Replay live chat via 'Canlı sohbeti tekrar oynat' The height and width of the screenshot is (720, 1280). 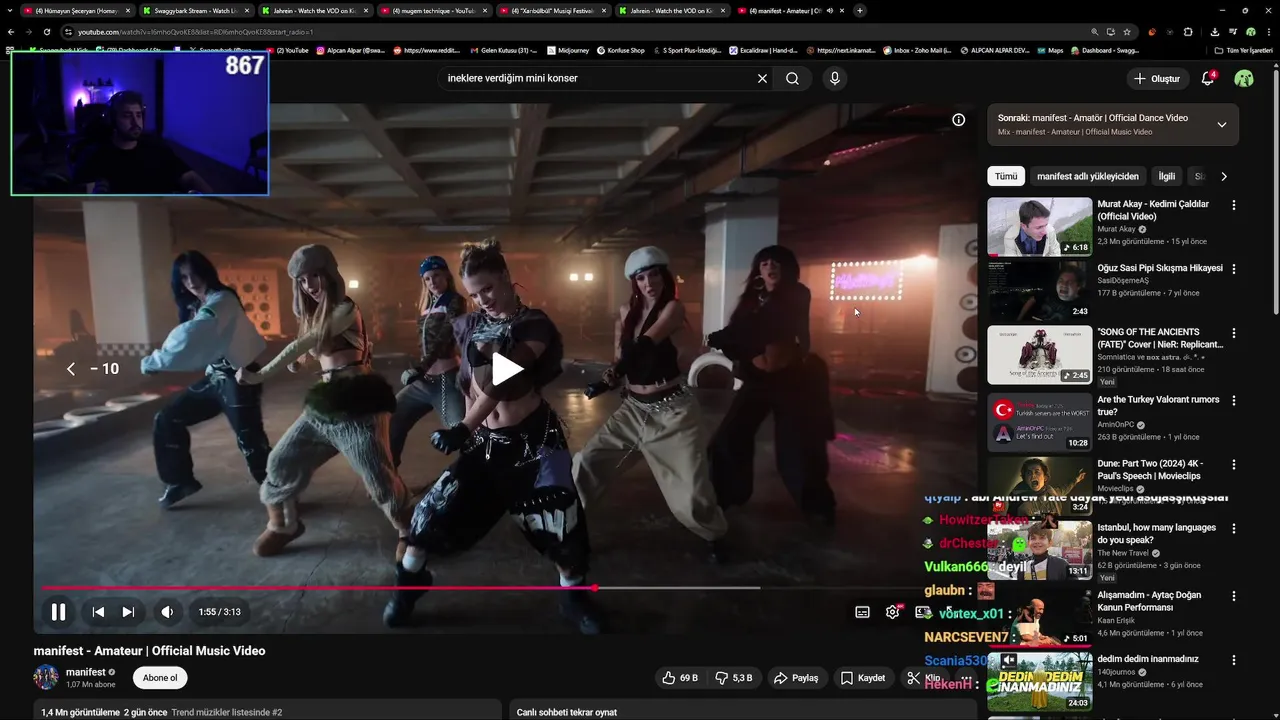[x=567, y=712]
